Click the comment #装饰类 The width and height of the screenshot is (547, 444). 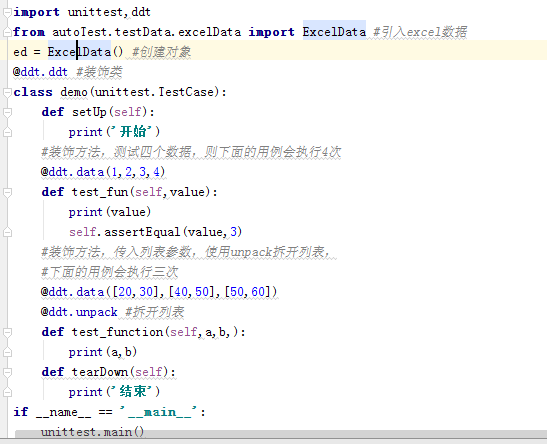point(99,72)
